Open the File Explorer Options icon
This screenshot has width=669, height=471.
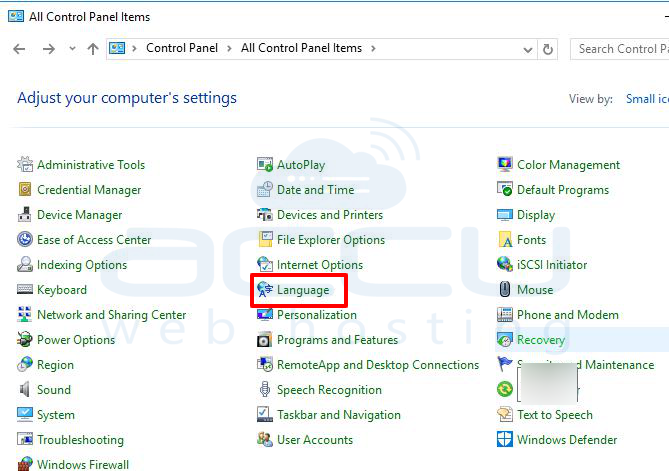point(265,239)
